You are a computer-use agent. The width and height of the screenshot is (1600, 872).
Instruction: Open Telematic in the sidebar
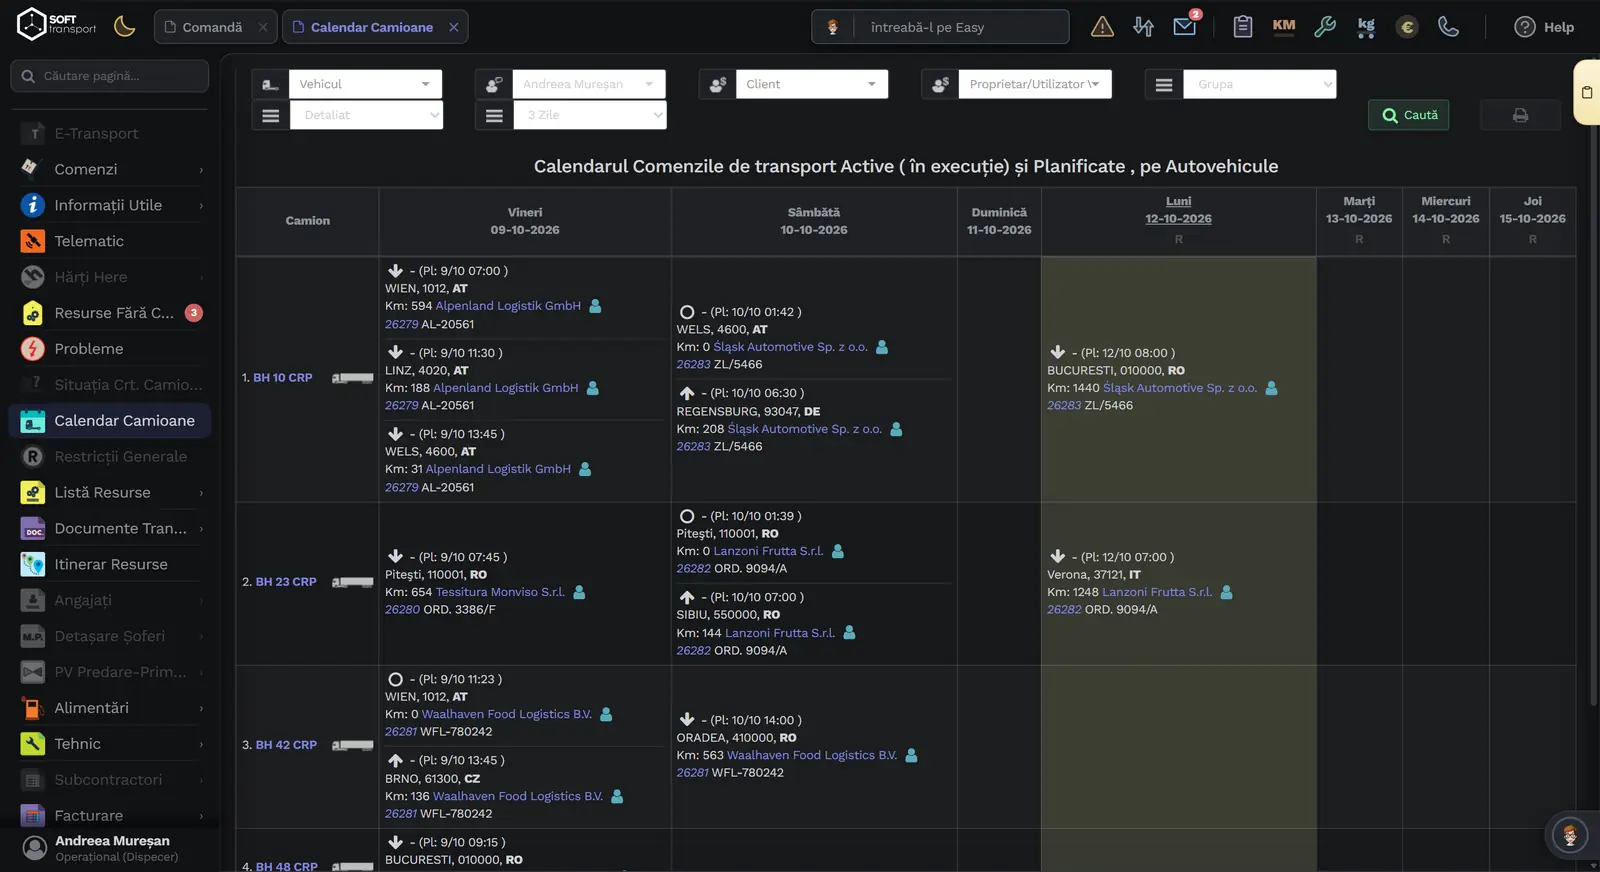110,241
